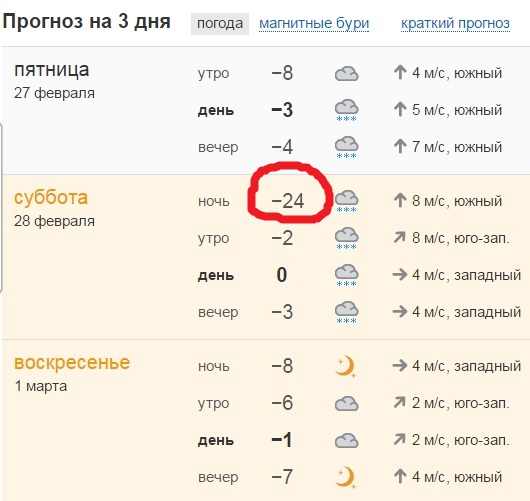Image resolution: width=530 pixels, height=501 pixels.
Task: Click the west wind arrow for Saturday day
Action: coord(400,275)
